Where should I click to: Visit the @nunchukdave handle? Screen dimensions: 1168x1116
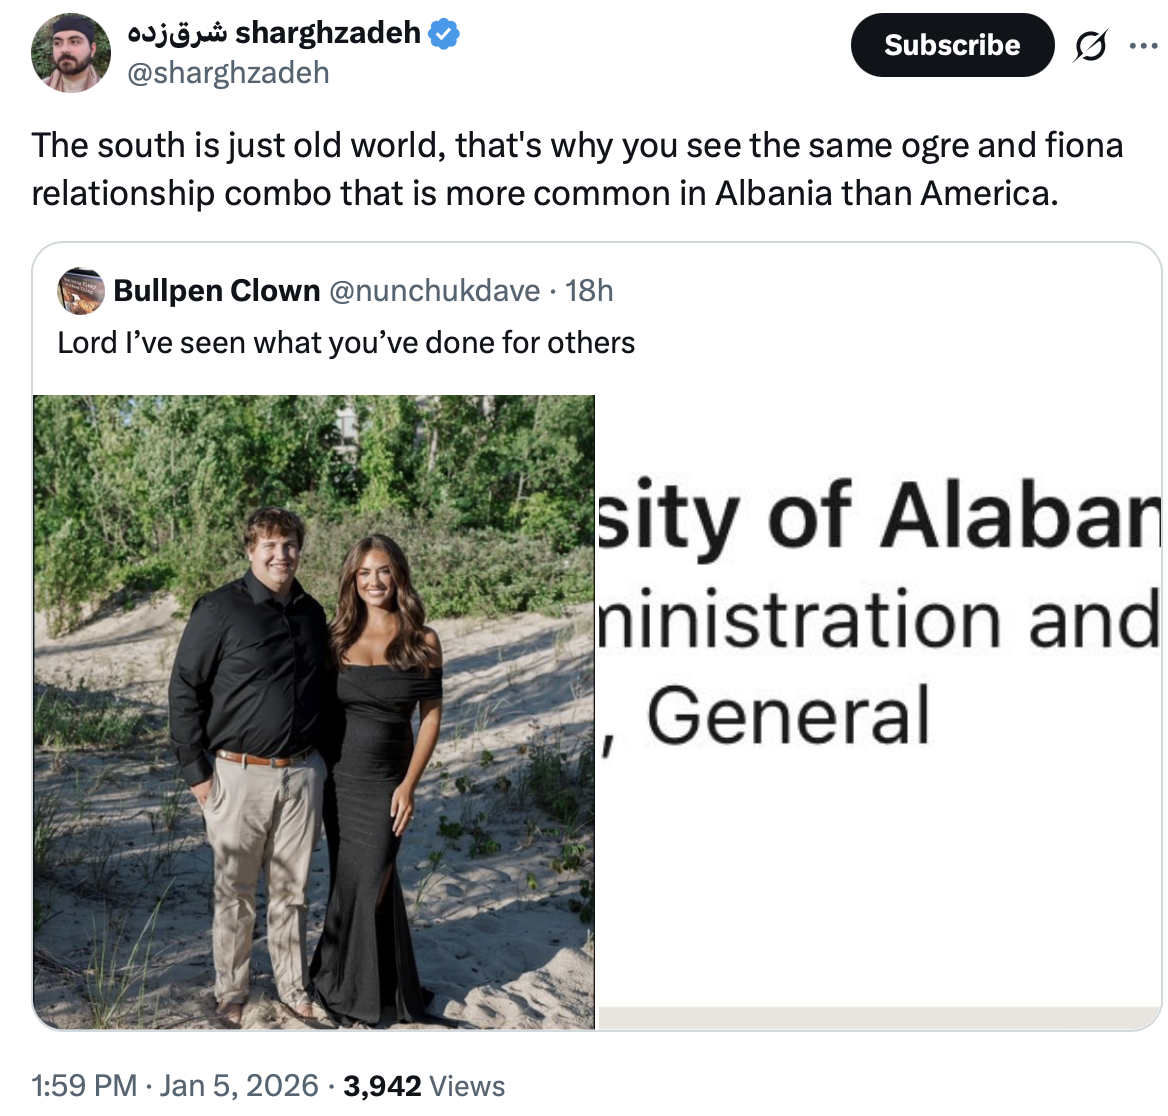click(434, 291)
